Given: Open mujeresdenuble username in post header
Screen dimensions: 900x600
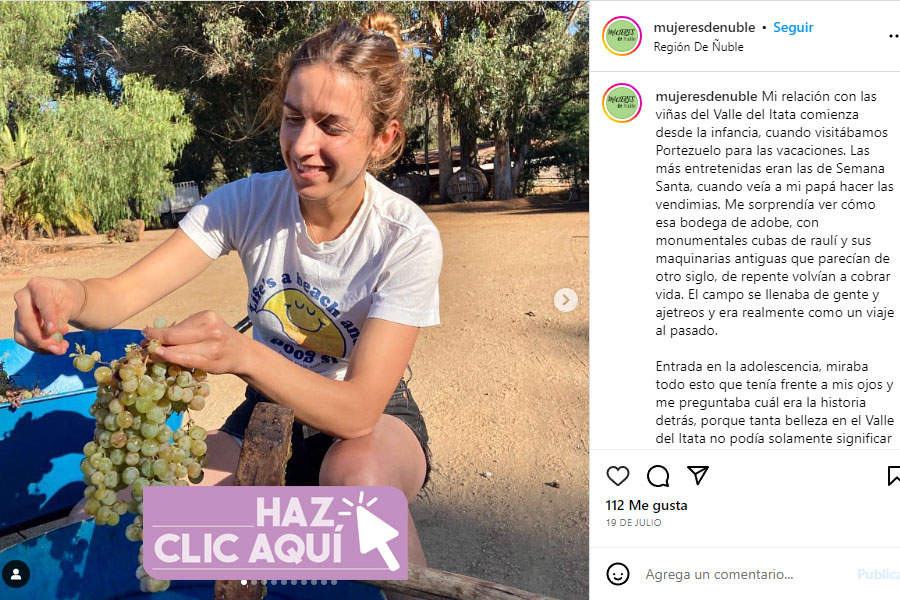Looking at the screenshot, I should point(704,27).
